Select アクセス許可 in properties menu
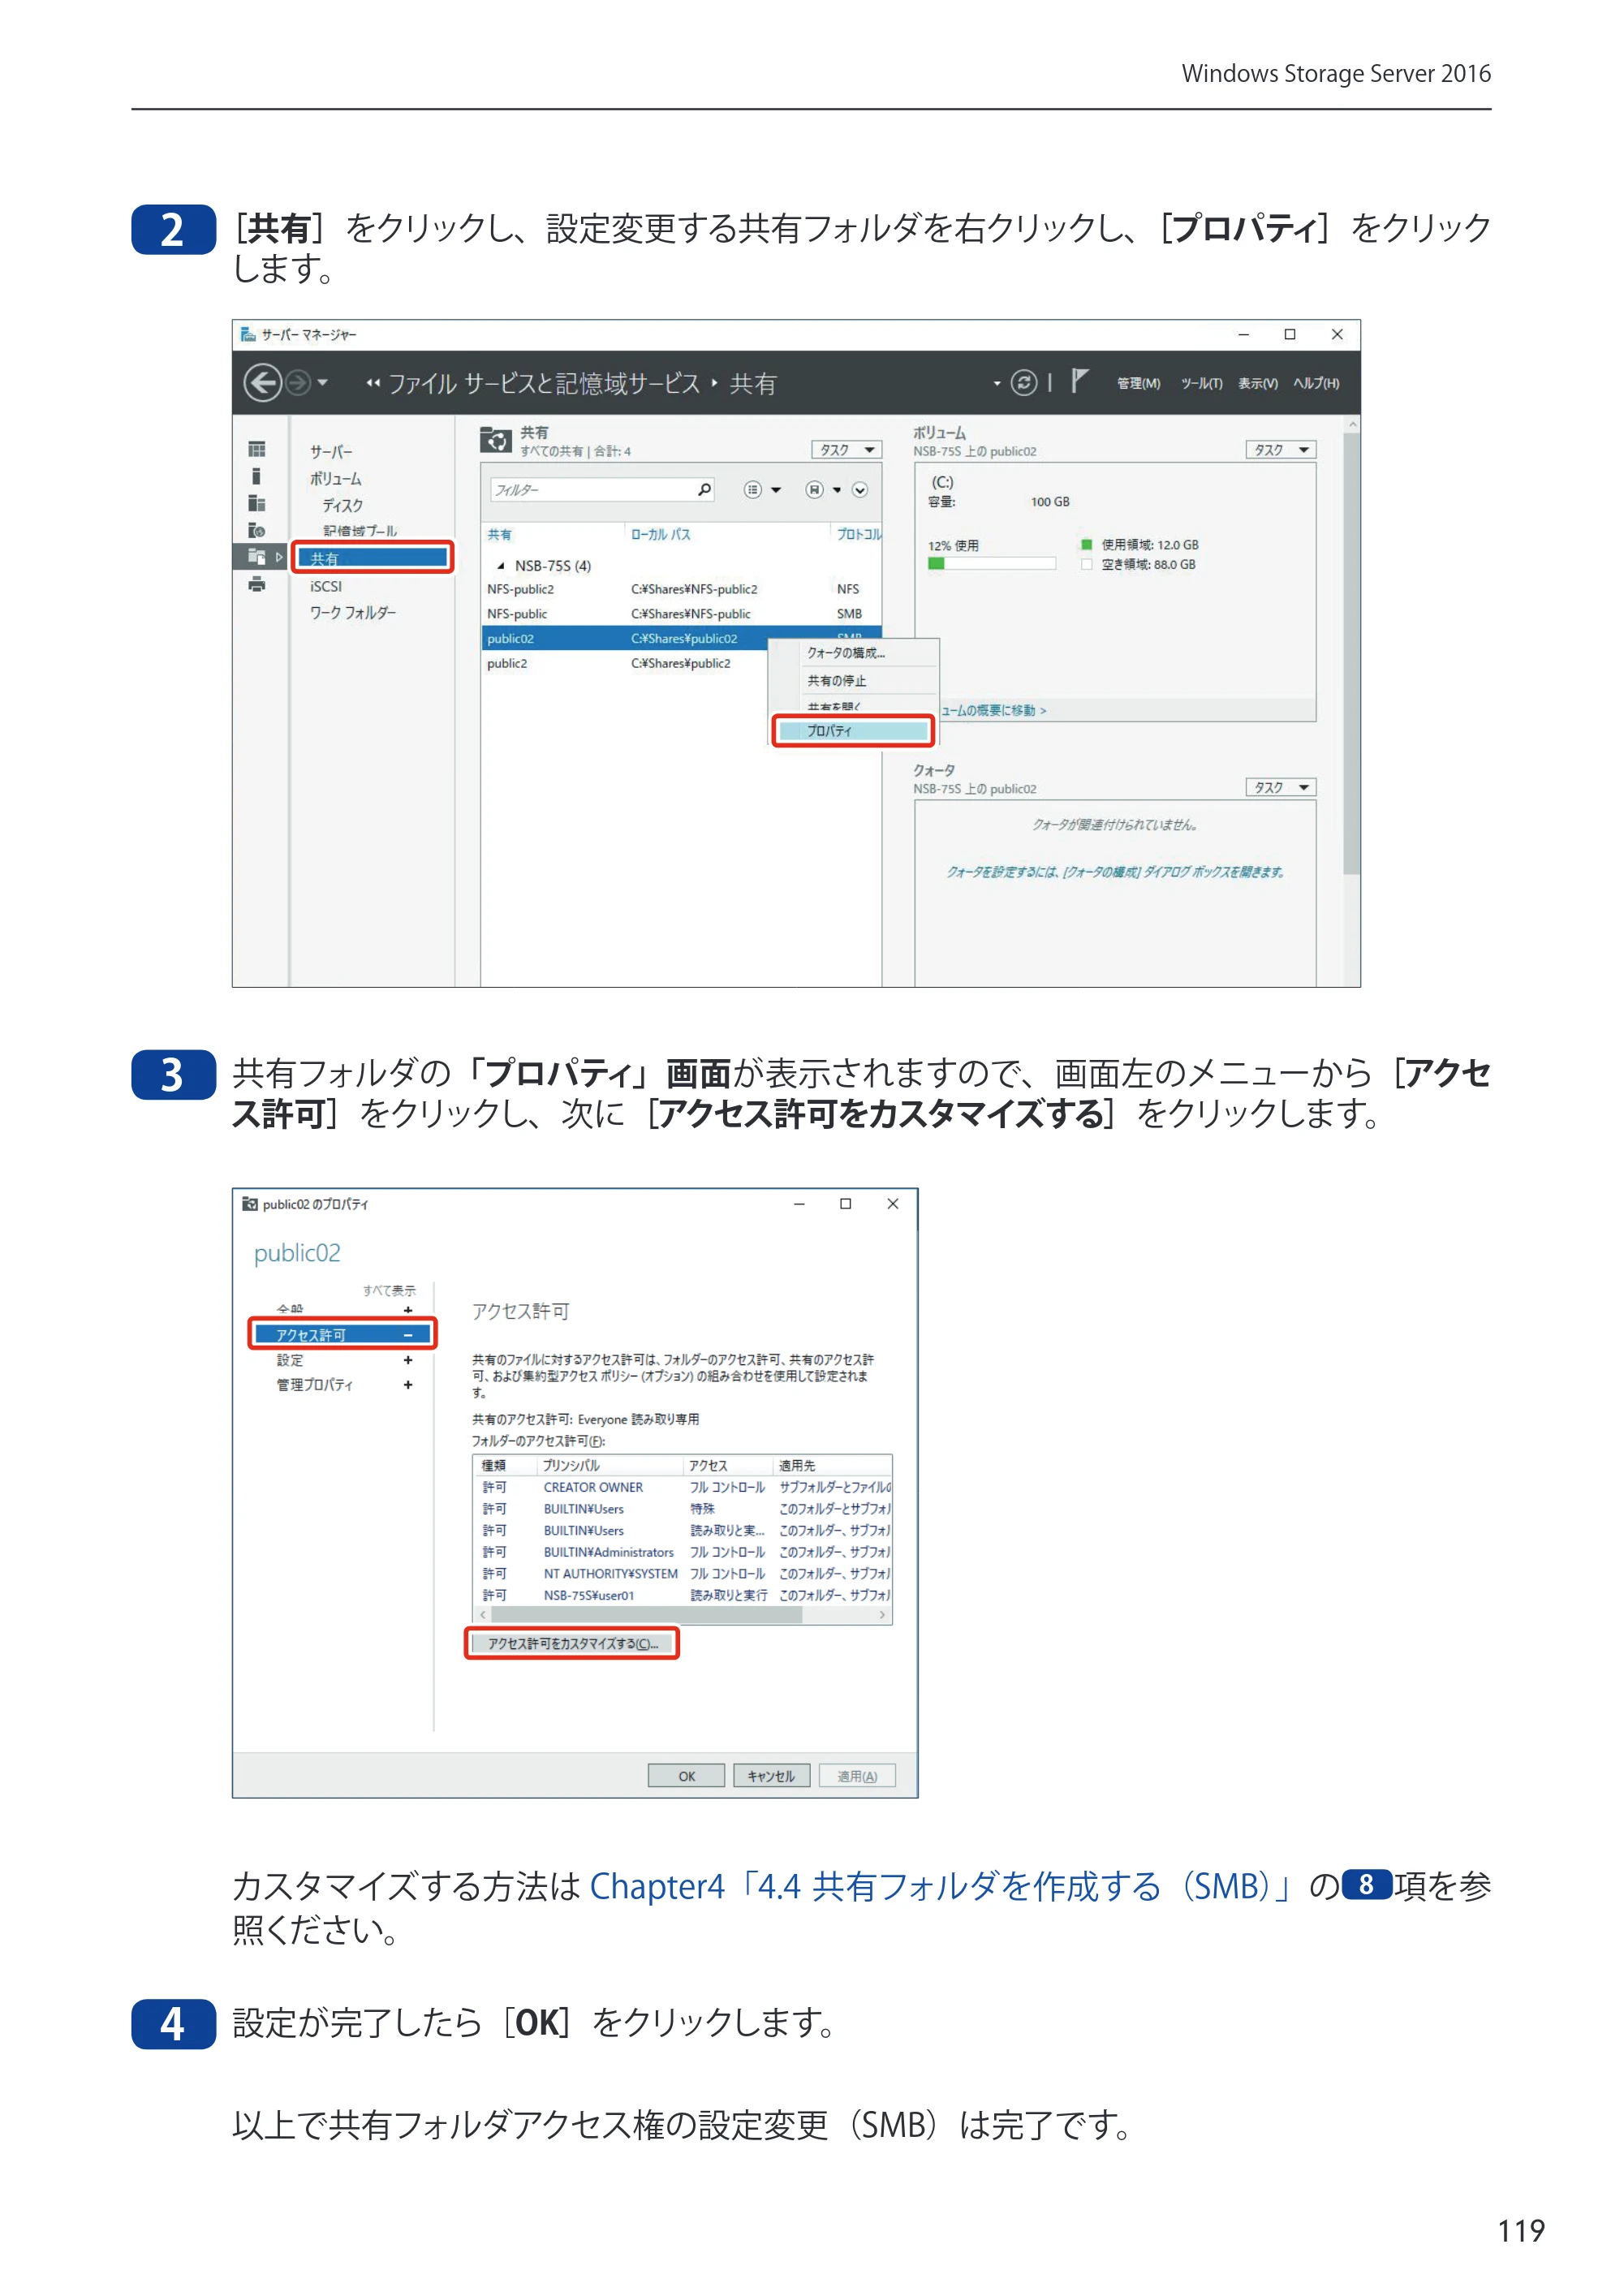1624x2296 pixels. pyautogui.click(x=342, y=1334)
